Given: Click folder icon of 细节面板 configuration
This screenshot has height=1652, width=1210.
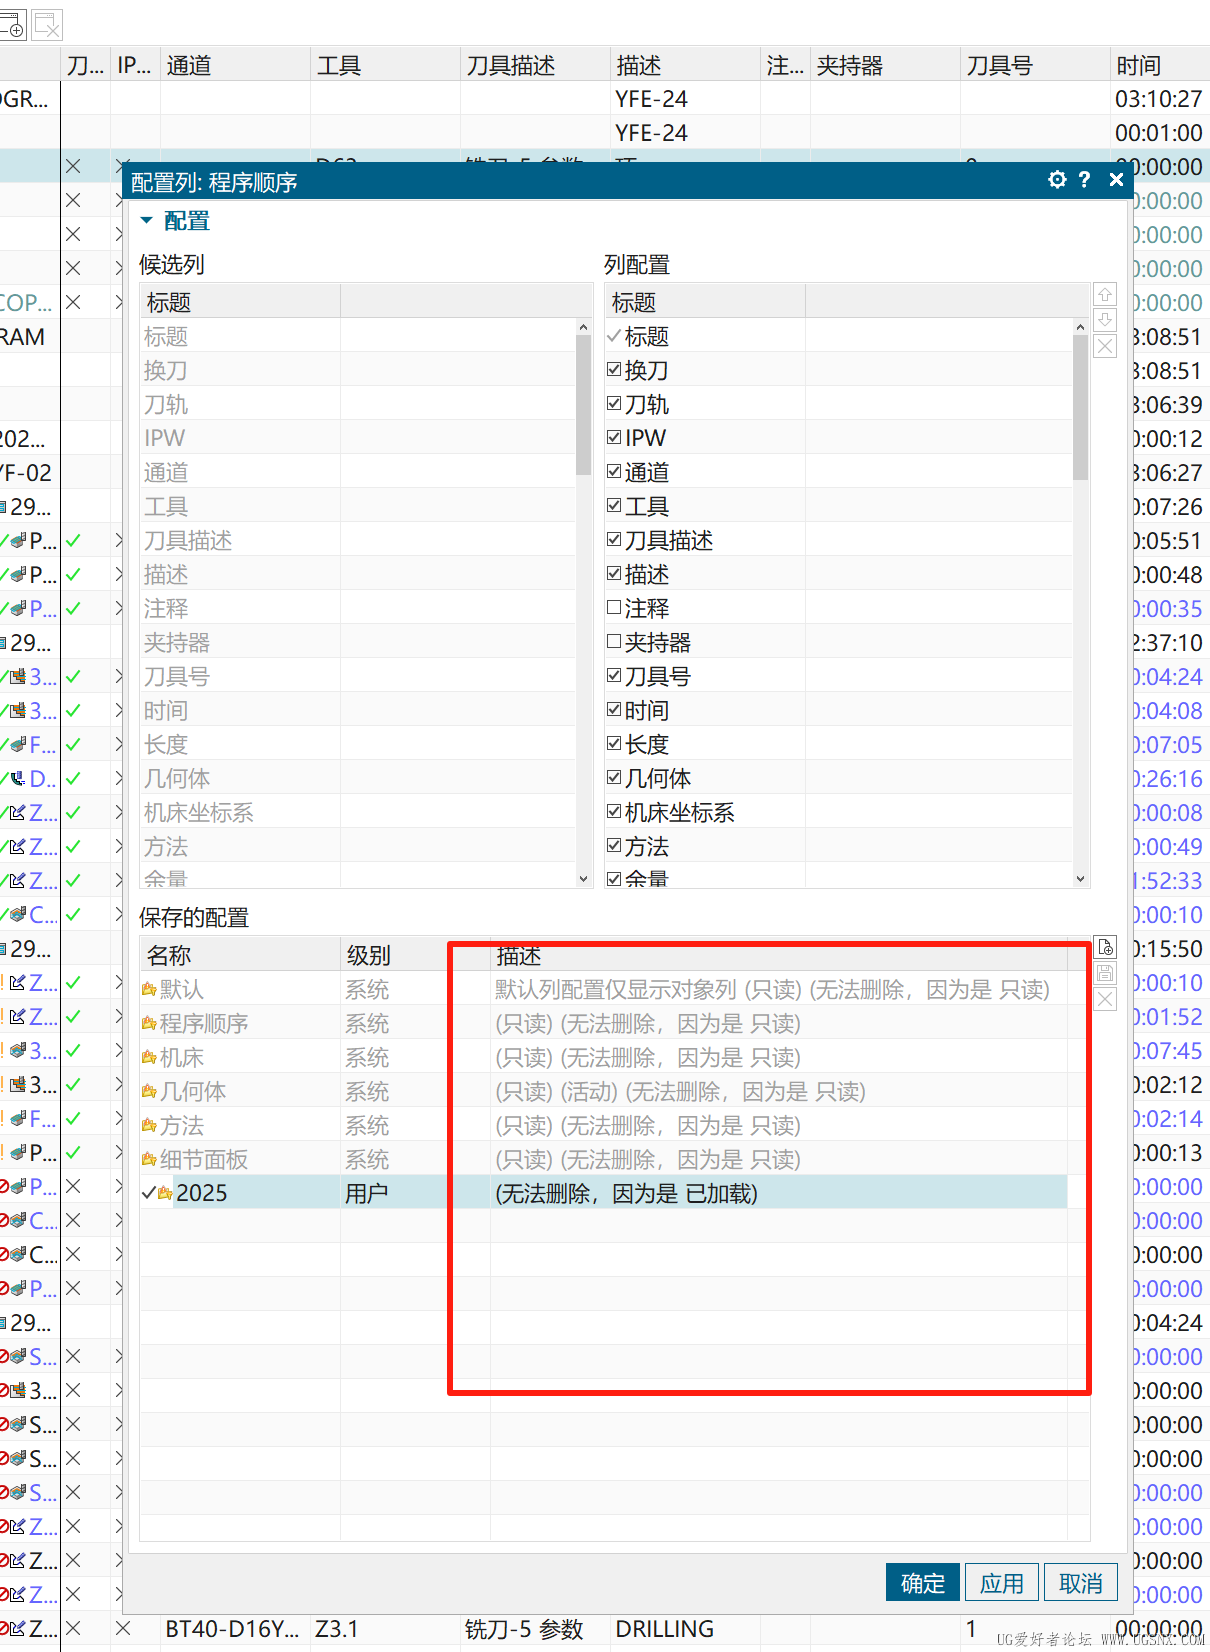Looking at the screenshot, I should pos(149,1160).
